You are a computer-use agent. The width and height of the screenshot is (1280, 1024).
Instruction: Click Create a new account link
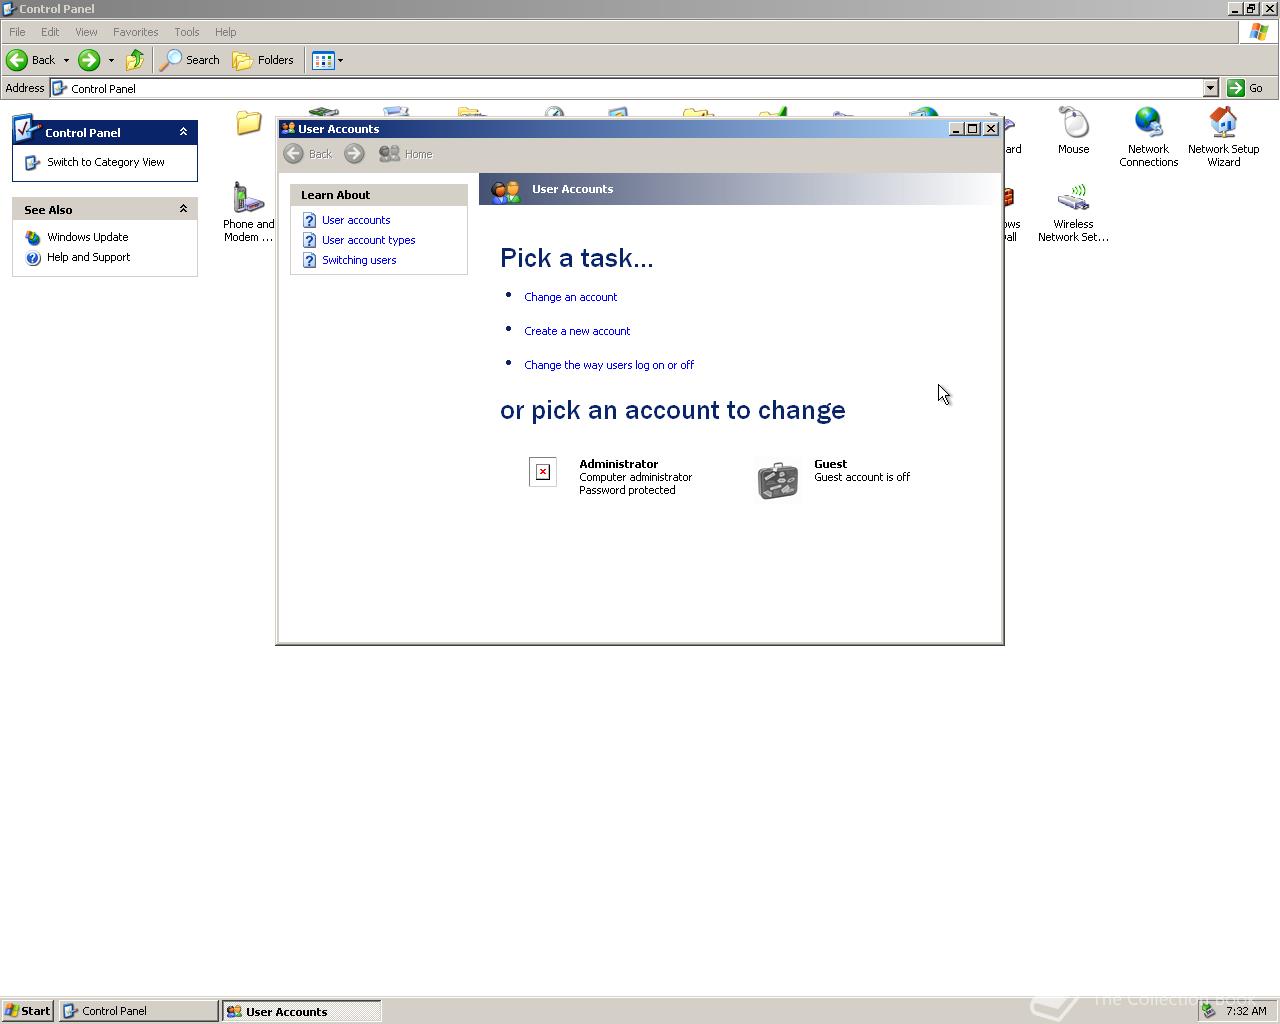577,331
